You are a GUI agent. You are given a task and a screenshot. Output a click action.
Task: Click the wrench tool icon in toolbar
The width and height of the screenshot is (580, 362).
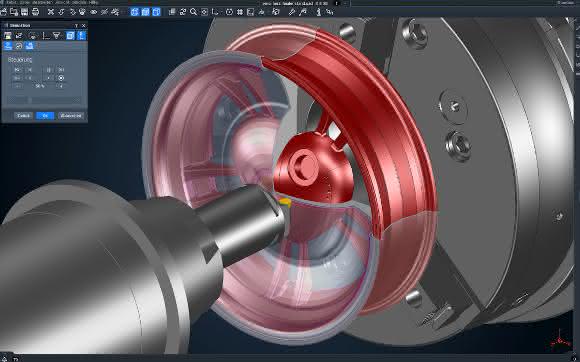coord(292,12)
